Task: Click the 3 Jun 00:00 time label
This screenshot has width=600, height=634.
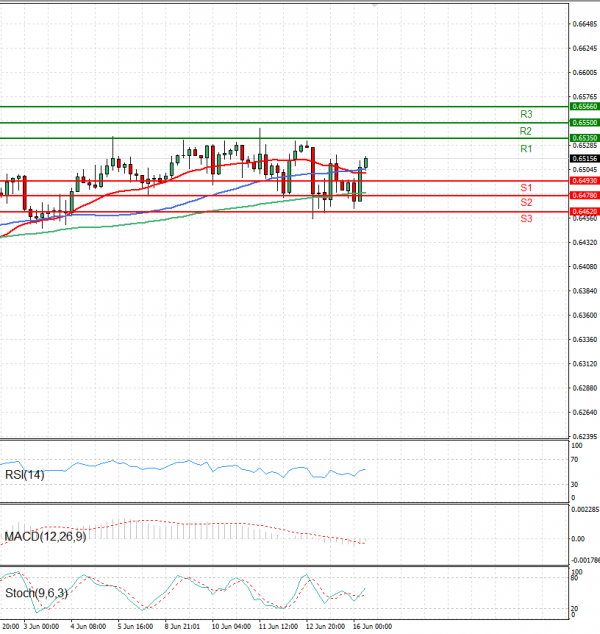Action: pos(41,627)
